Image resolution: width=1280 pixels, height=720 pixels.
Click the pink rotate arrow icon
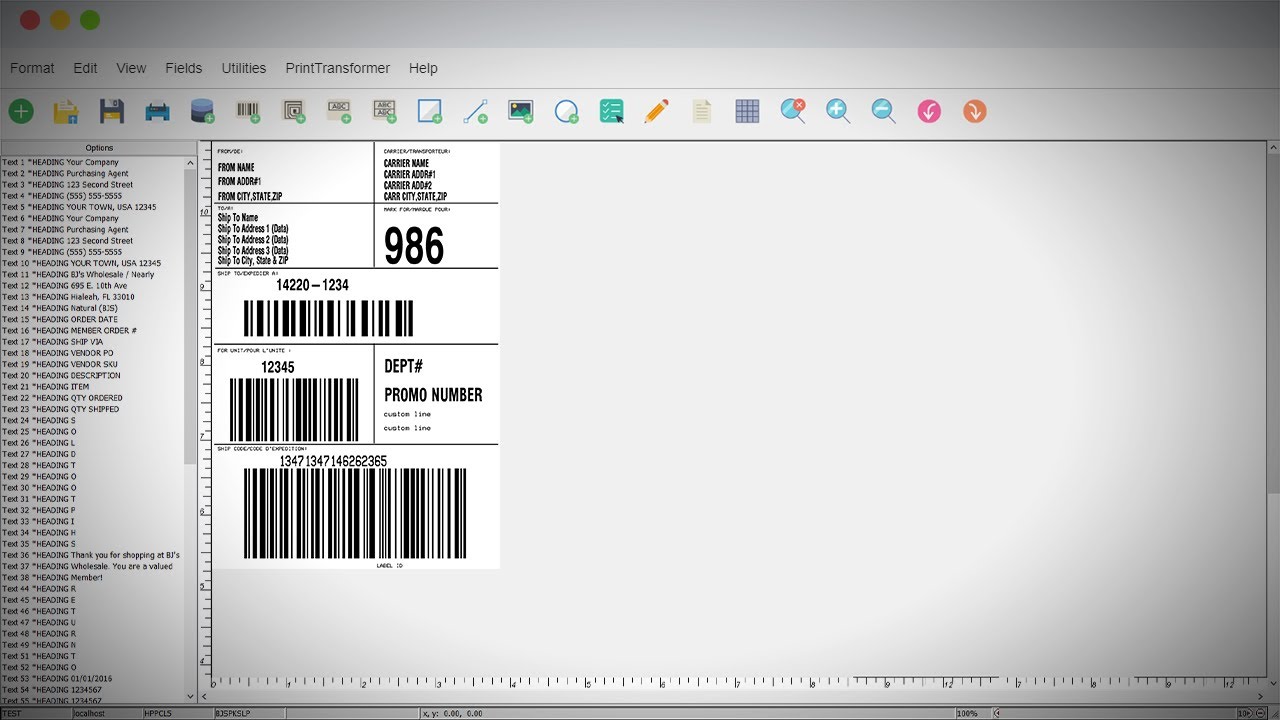click(x=929, y=111)
